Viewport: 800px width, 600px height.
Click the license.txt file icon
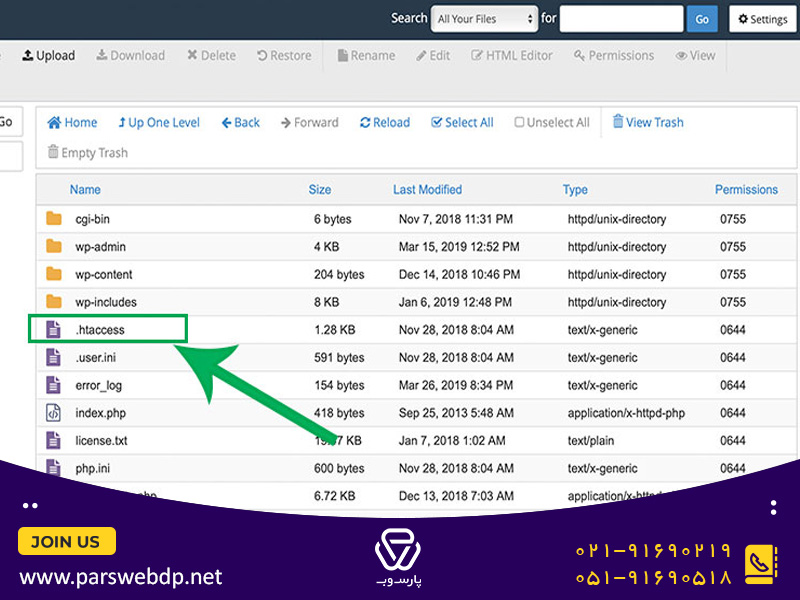point(53,440)
